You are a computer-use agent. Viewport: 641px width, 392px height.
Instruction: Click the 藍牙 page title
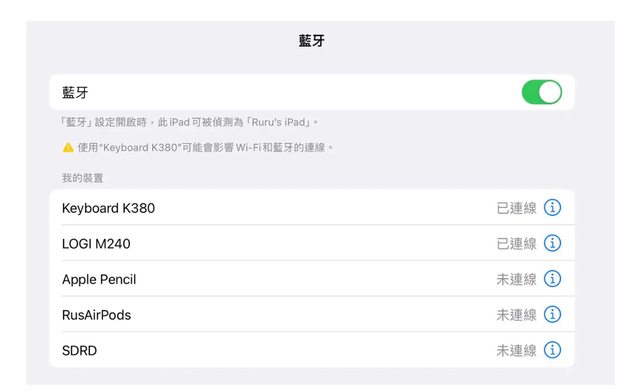312,40
